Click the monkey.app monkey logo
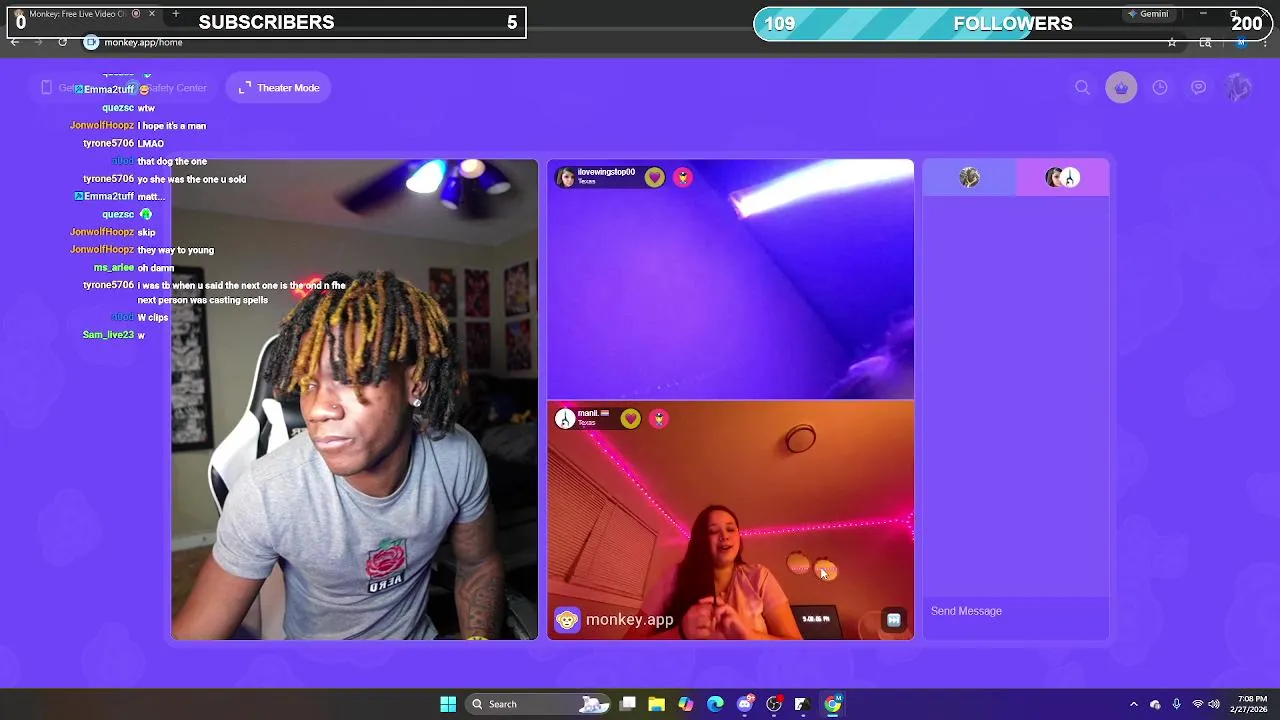 click(567, 620)
